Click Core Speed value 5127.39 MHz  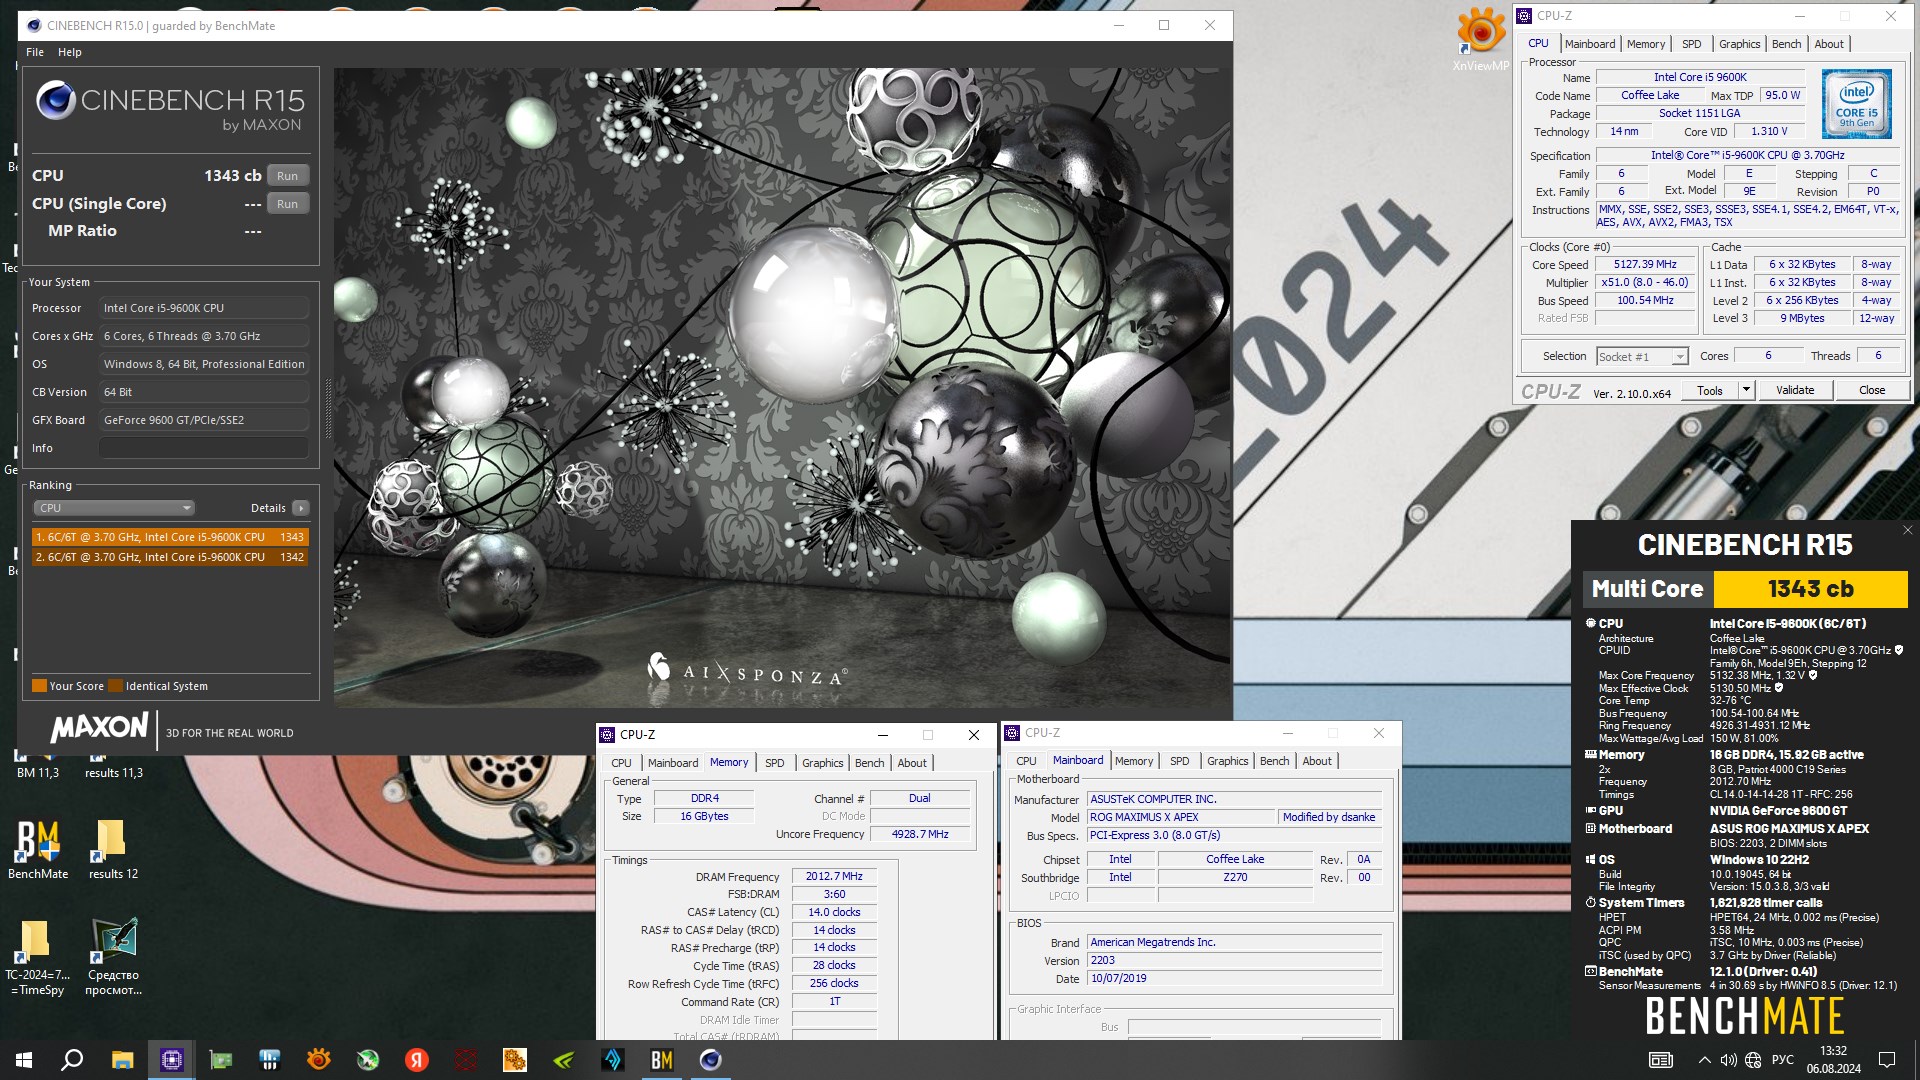[1645, 265]
